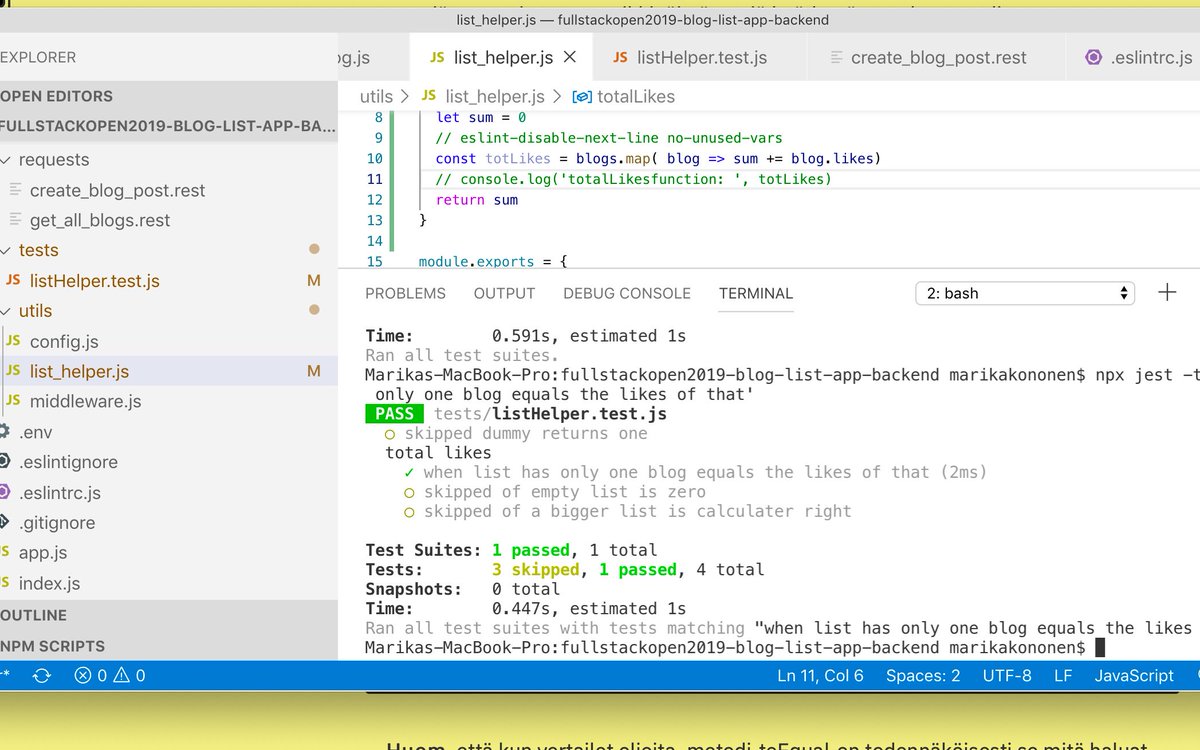Viewport: 1200px width, 750px height.
Task: Open create_blog_post.rest in explorer
Action: coord(117,190)
